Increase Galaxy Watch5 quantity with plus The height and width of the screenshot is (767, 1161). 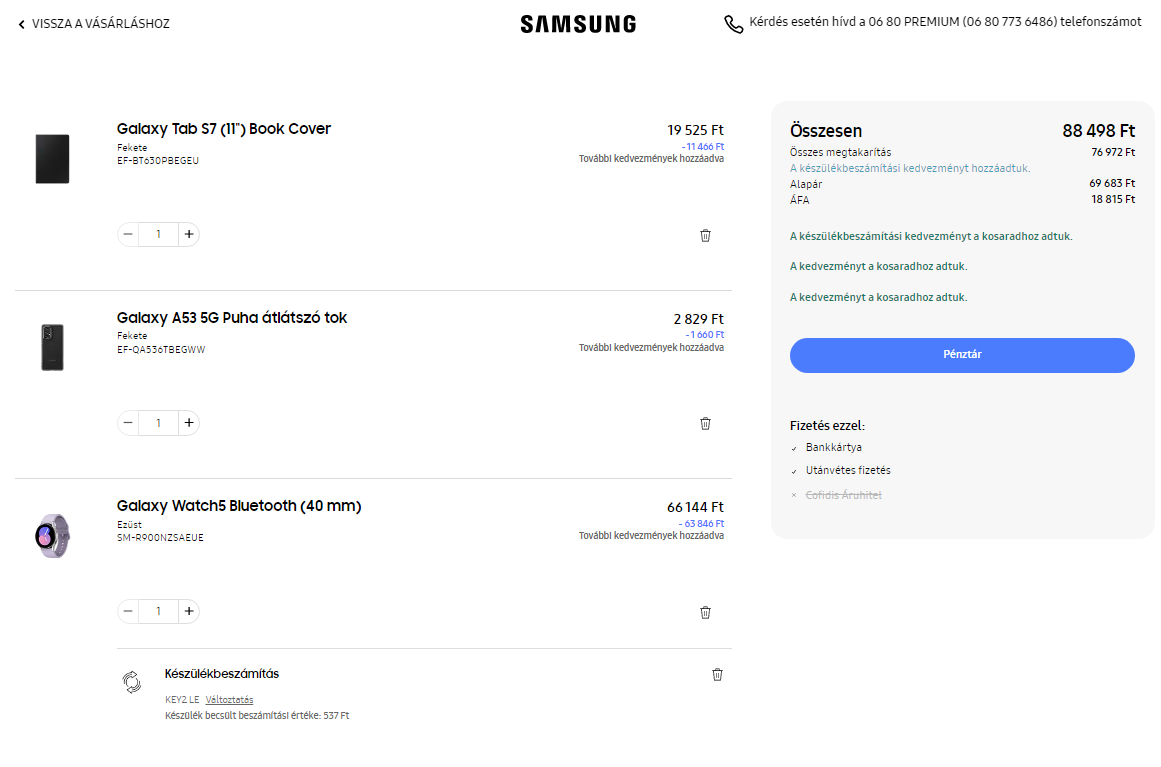click(189, 611)
